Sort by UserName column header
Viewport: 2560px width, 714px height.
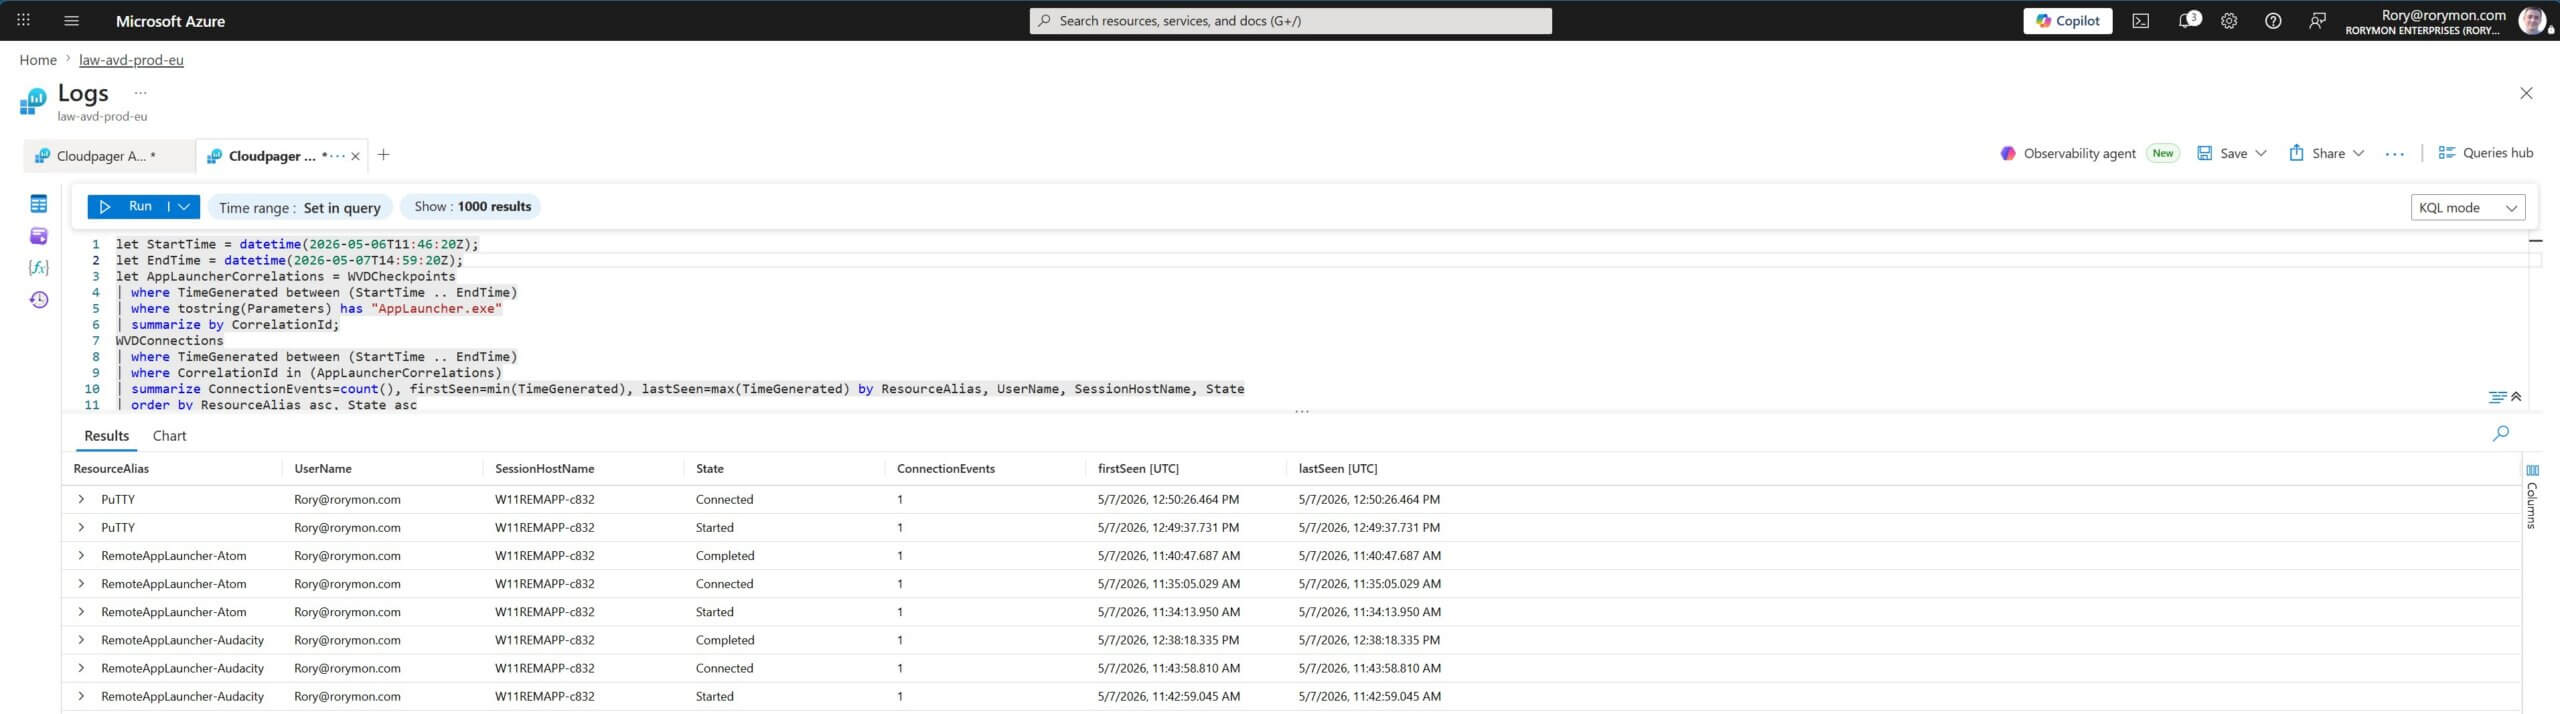[x=322, y=468]
